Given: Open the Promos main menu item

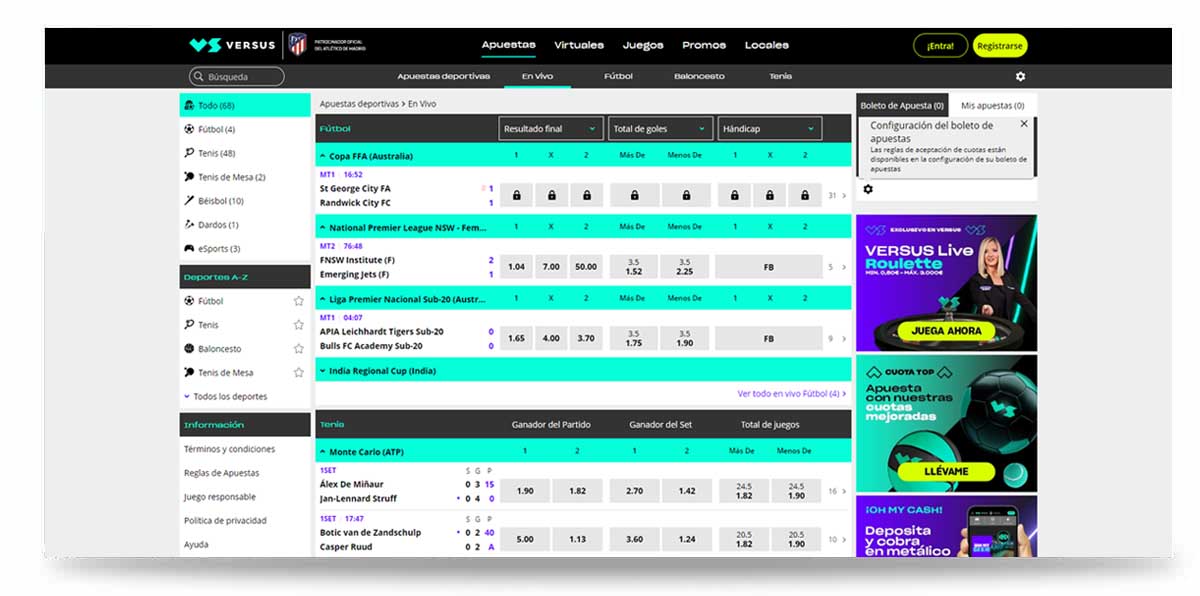Looking at the screenshot, I should 704,45.
